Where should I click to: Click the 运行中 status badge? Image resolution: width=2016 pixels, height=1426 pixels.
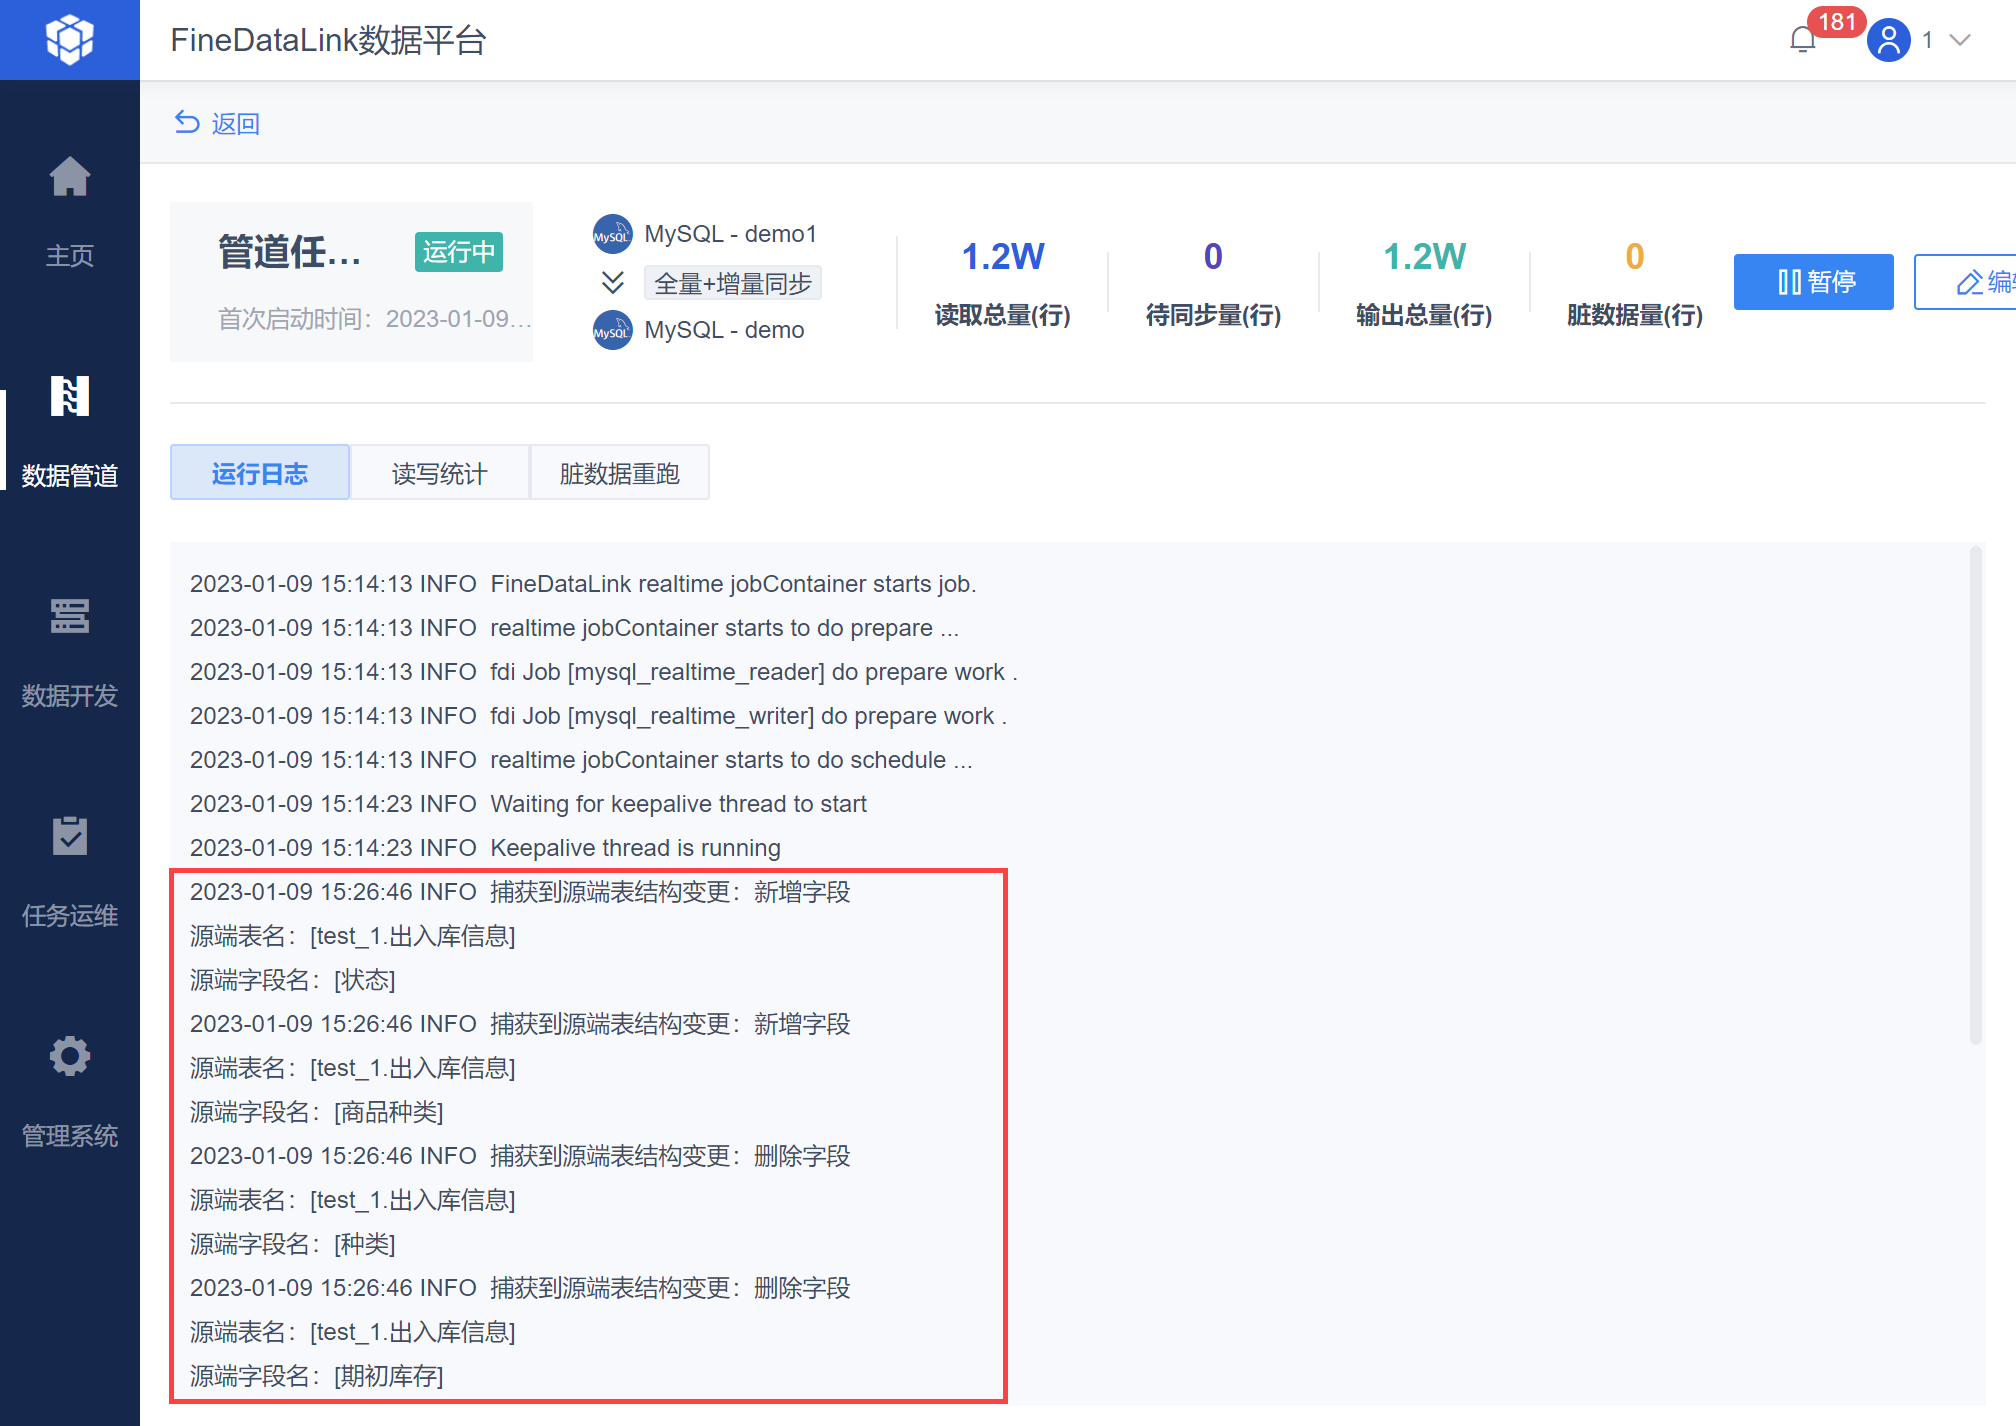[x=458, y=252]
